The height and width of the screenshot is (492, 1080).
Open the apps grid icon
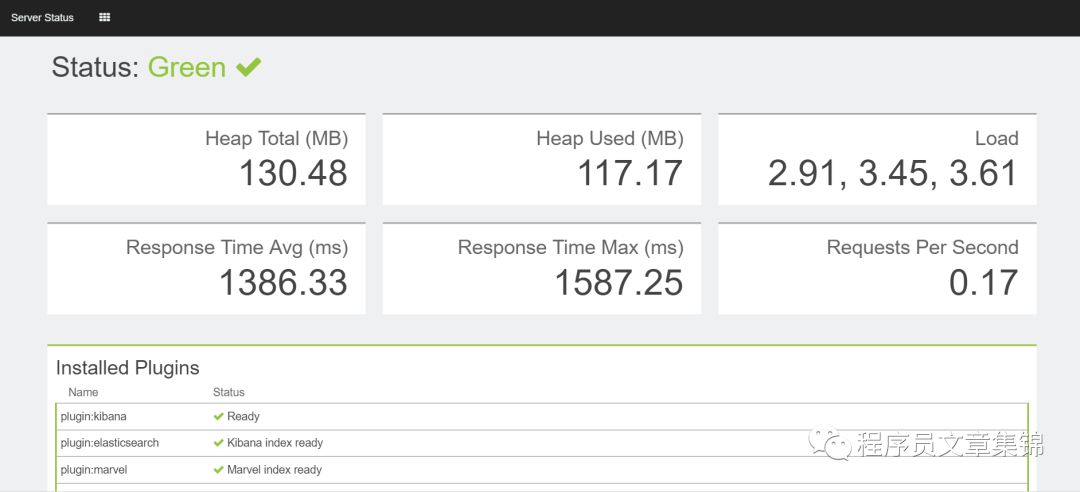click(105, 17)
